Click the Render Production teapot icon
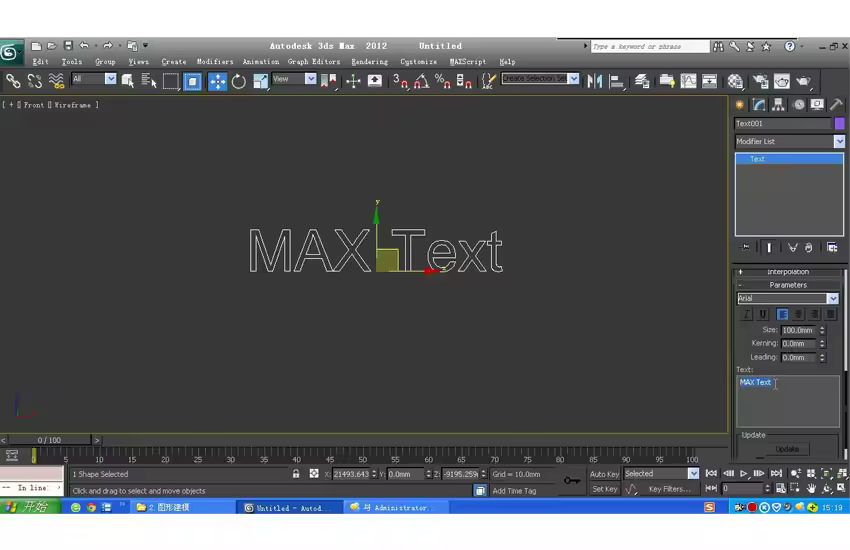850x550 pixels. [x=803, y=81]
